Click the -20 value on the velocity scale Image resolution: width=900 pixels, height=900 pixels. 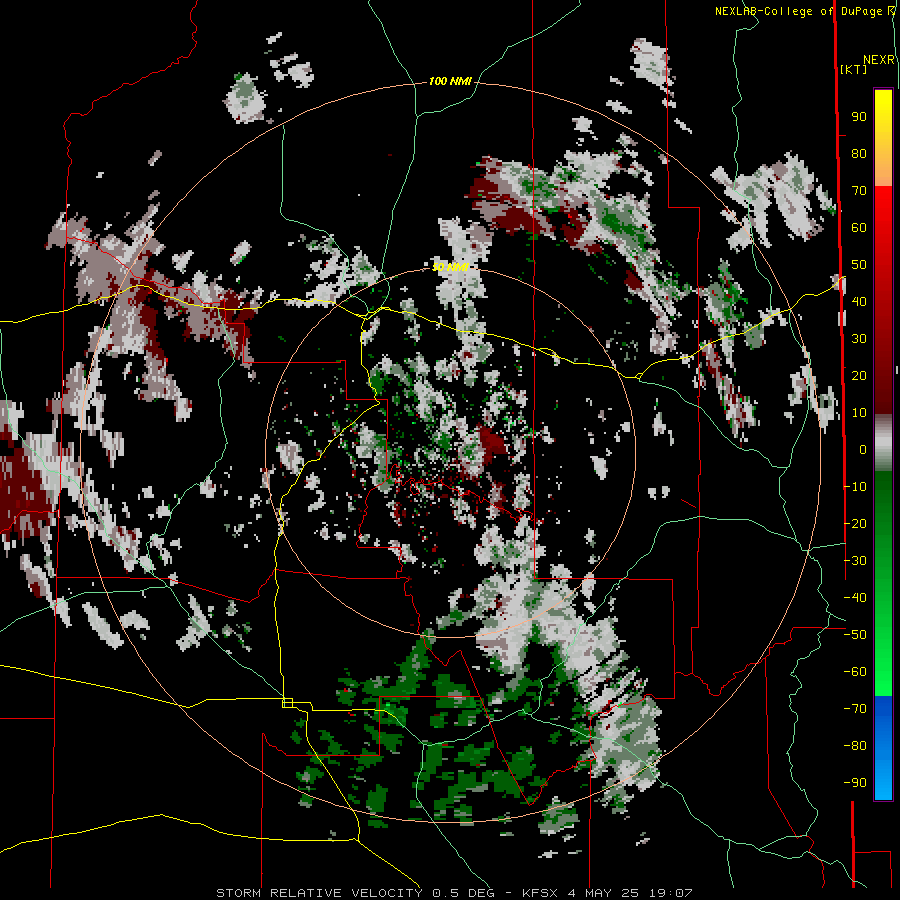pos(855,523)
